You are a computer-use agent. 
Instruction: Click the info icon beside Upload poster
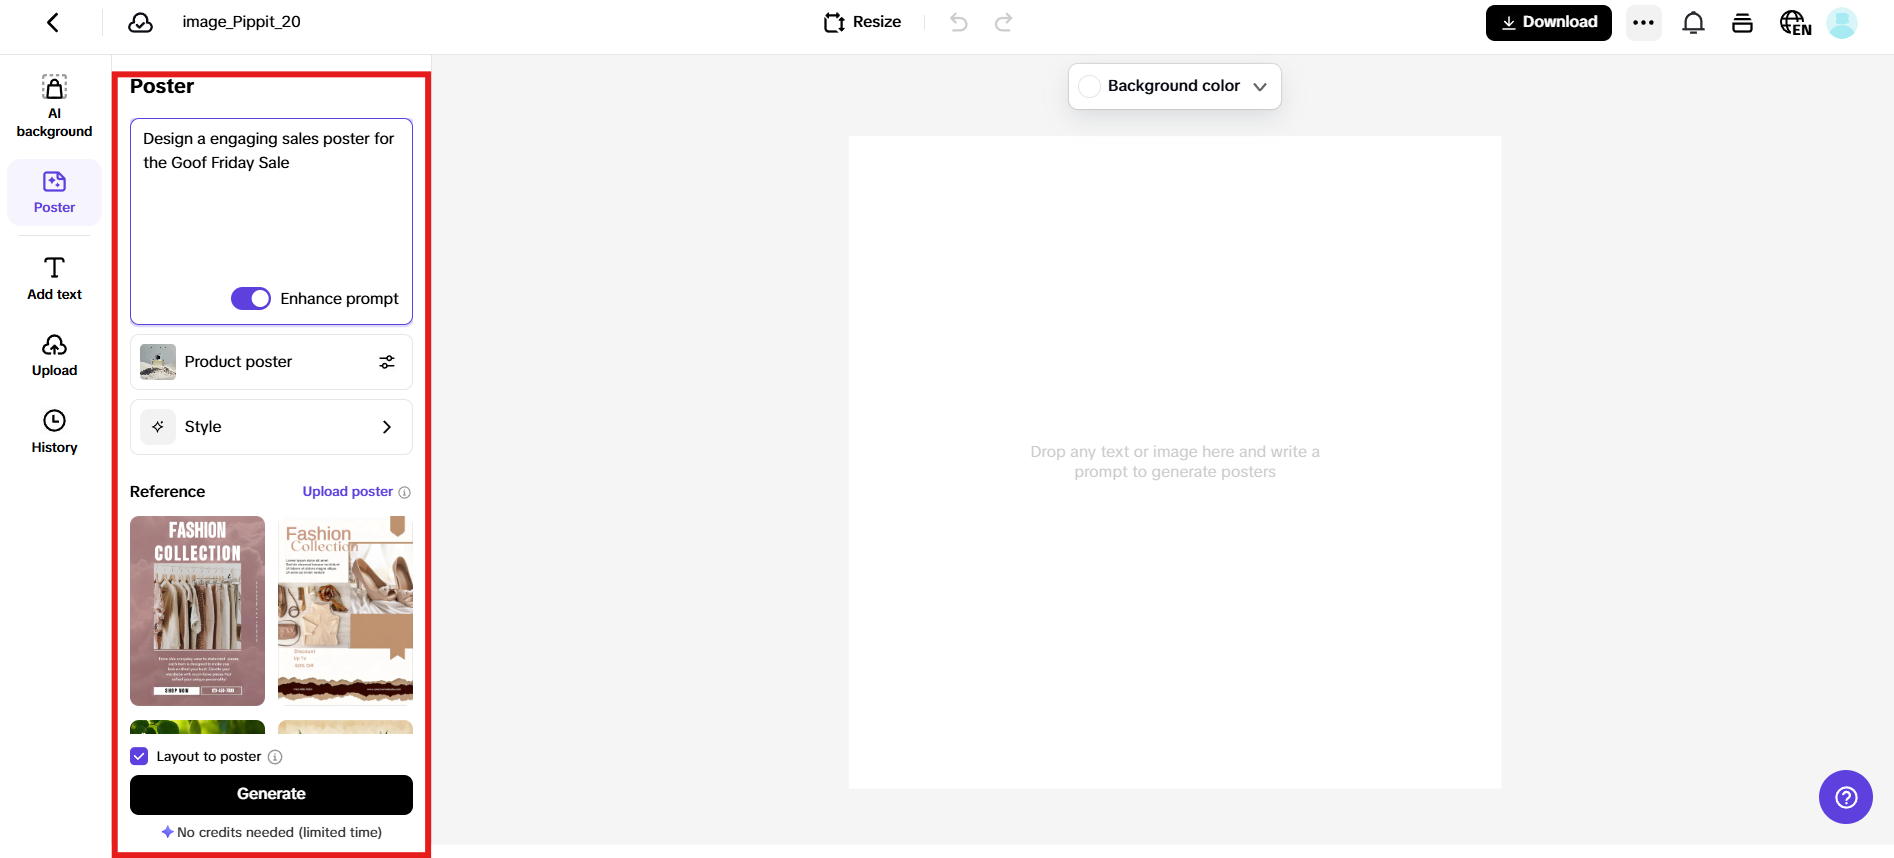[405, 492]
